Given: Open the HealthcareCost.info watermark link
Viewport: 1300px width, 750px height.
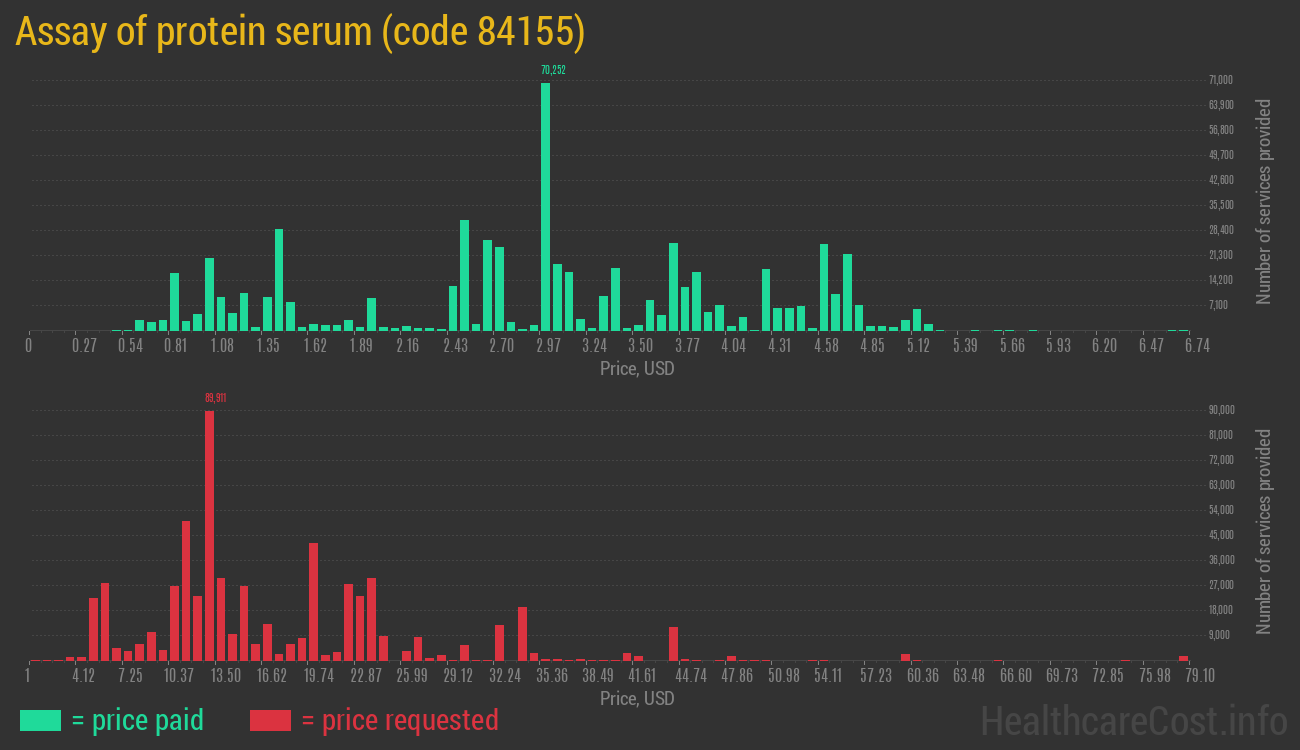Looking at the screenshot, I should coord(1133,720).
